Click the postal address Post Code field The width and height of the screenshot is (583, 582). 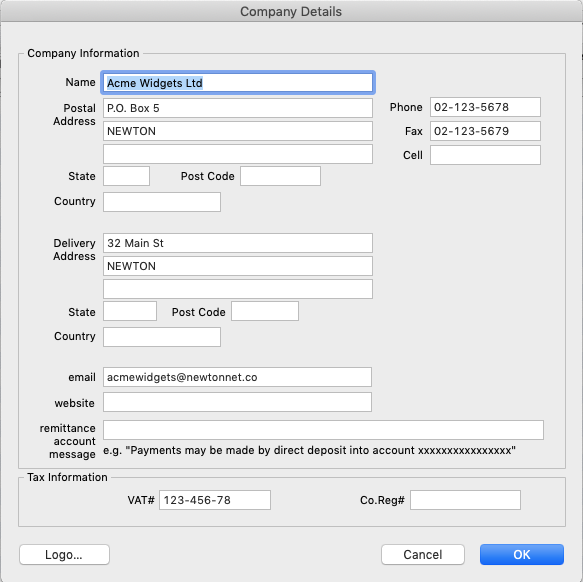point(280,176)
